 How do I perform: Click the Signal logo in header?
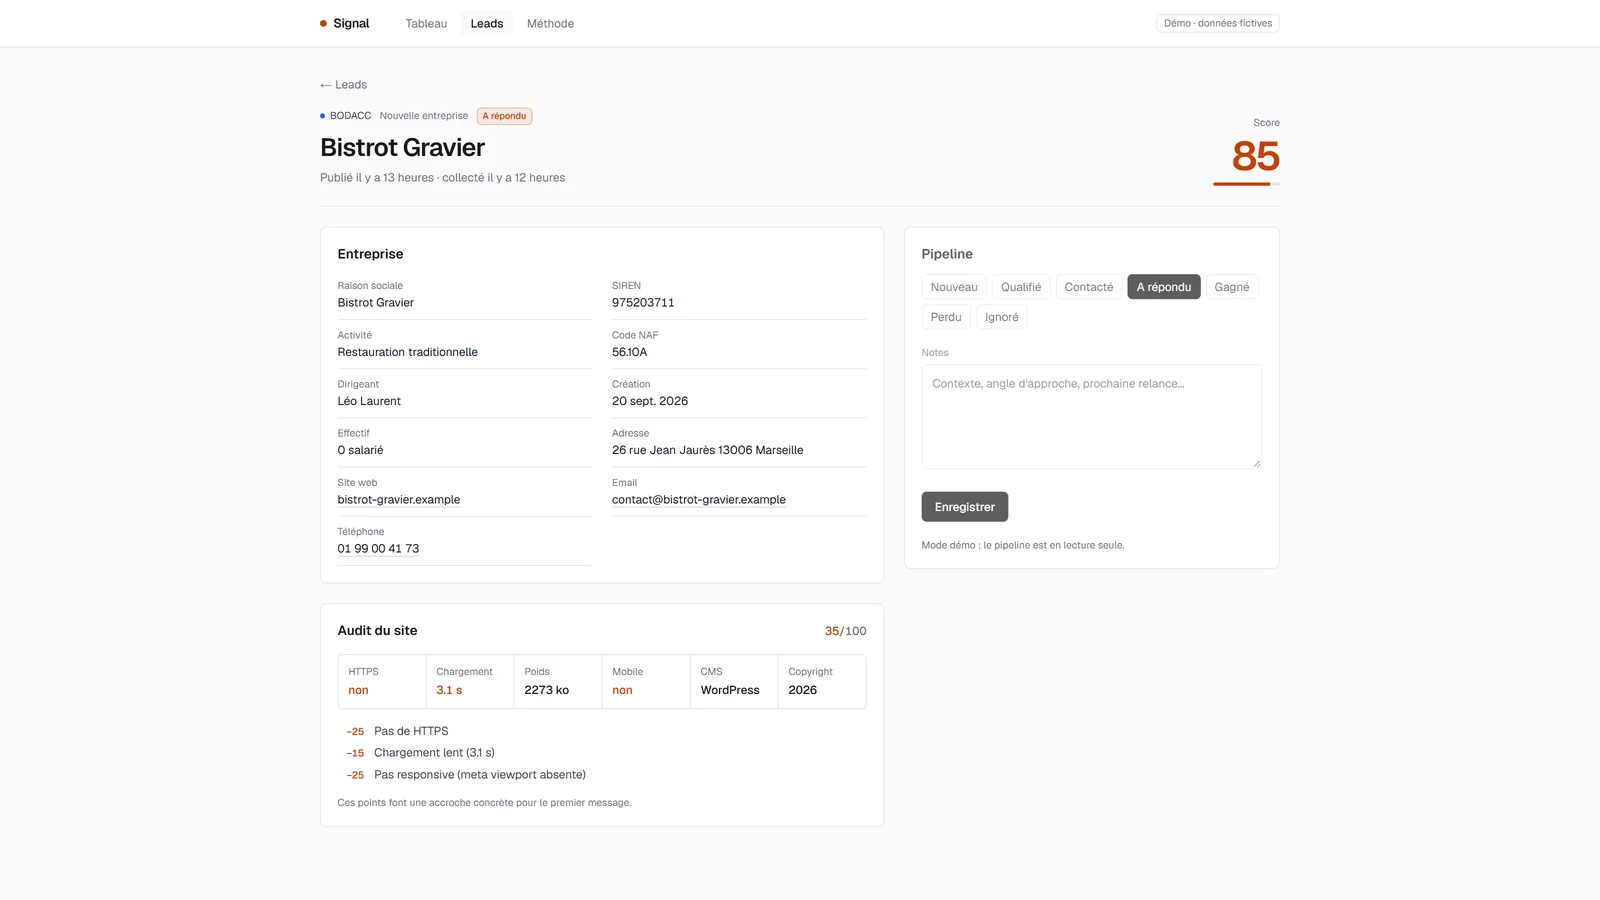coord(345,23)
